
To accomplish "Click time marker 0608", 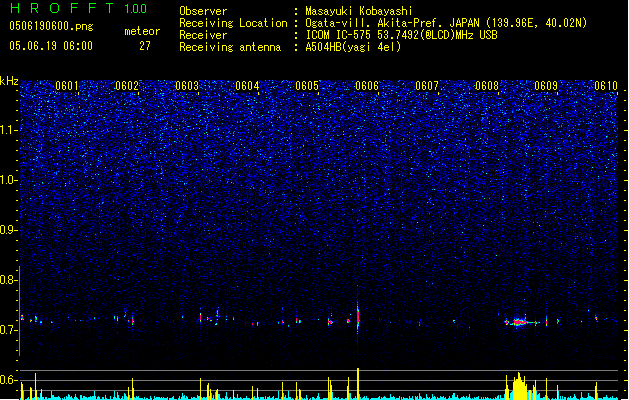I will point(487,86).
